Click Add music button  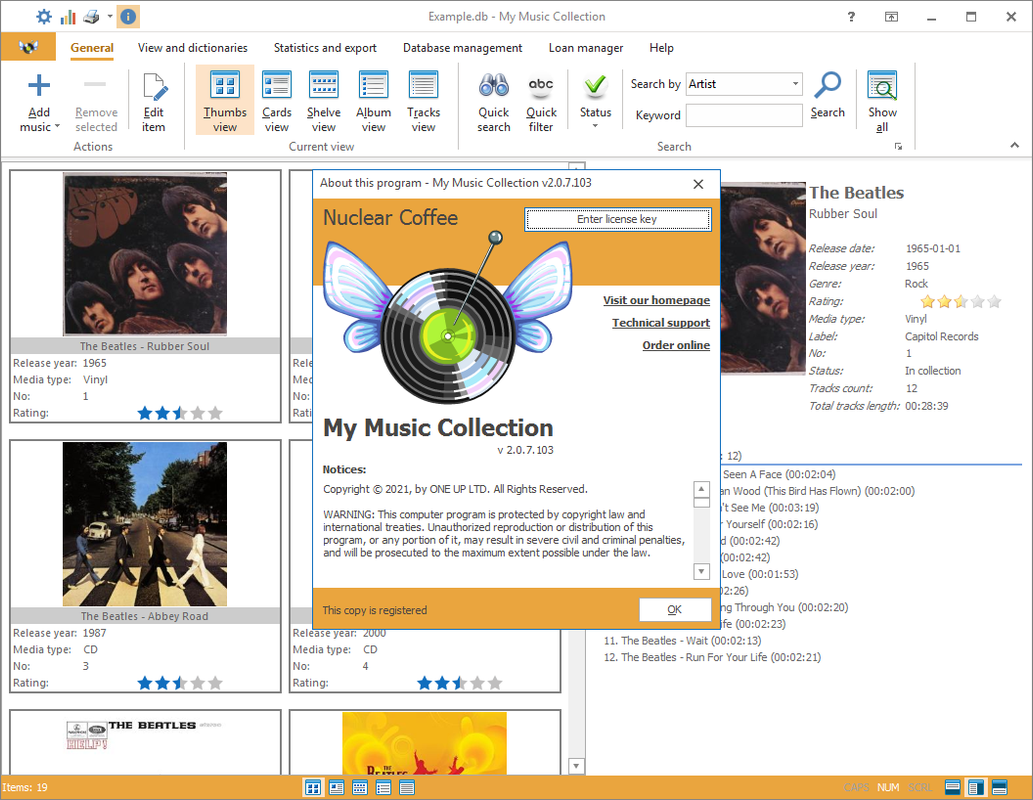[39, 102]
